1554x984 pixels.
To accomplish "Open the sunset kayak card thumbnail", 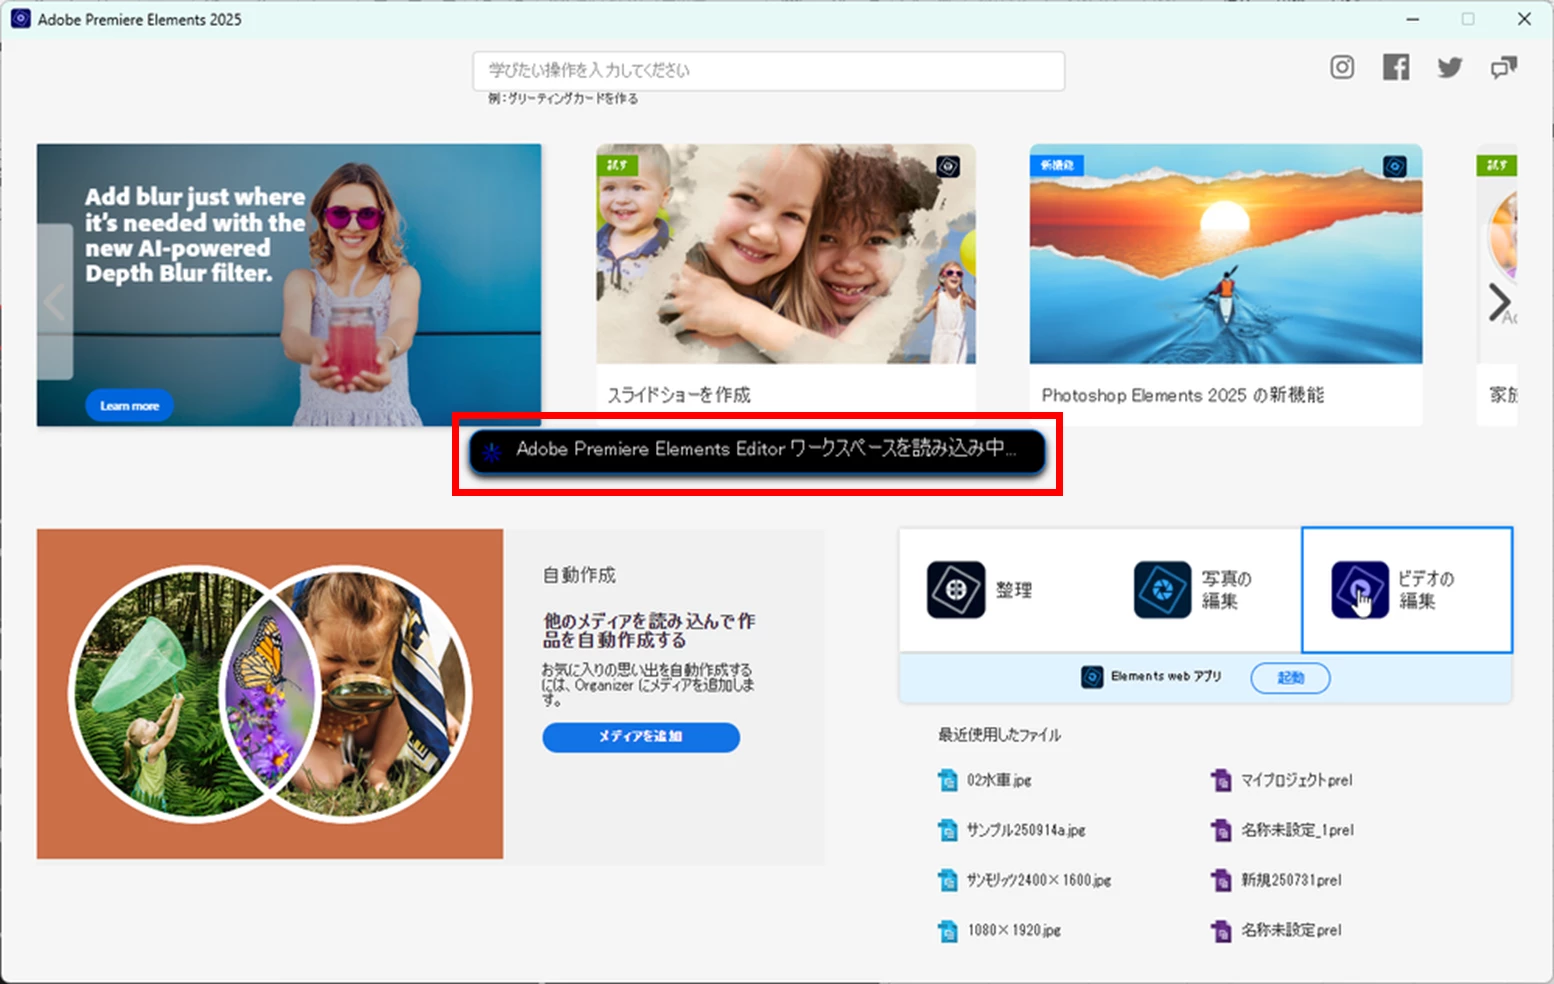I will (x=1226, y=254).
